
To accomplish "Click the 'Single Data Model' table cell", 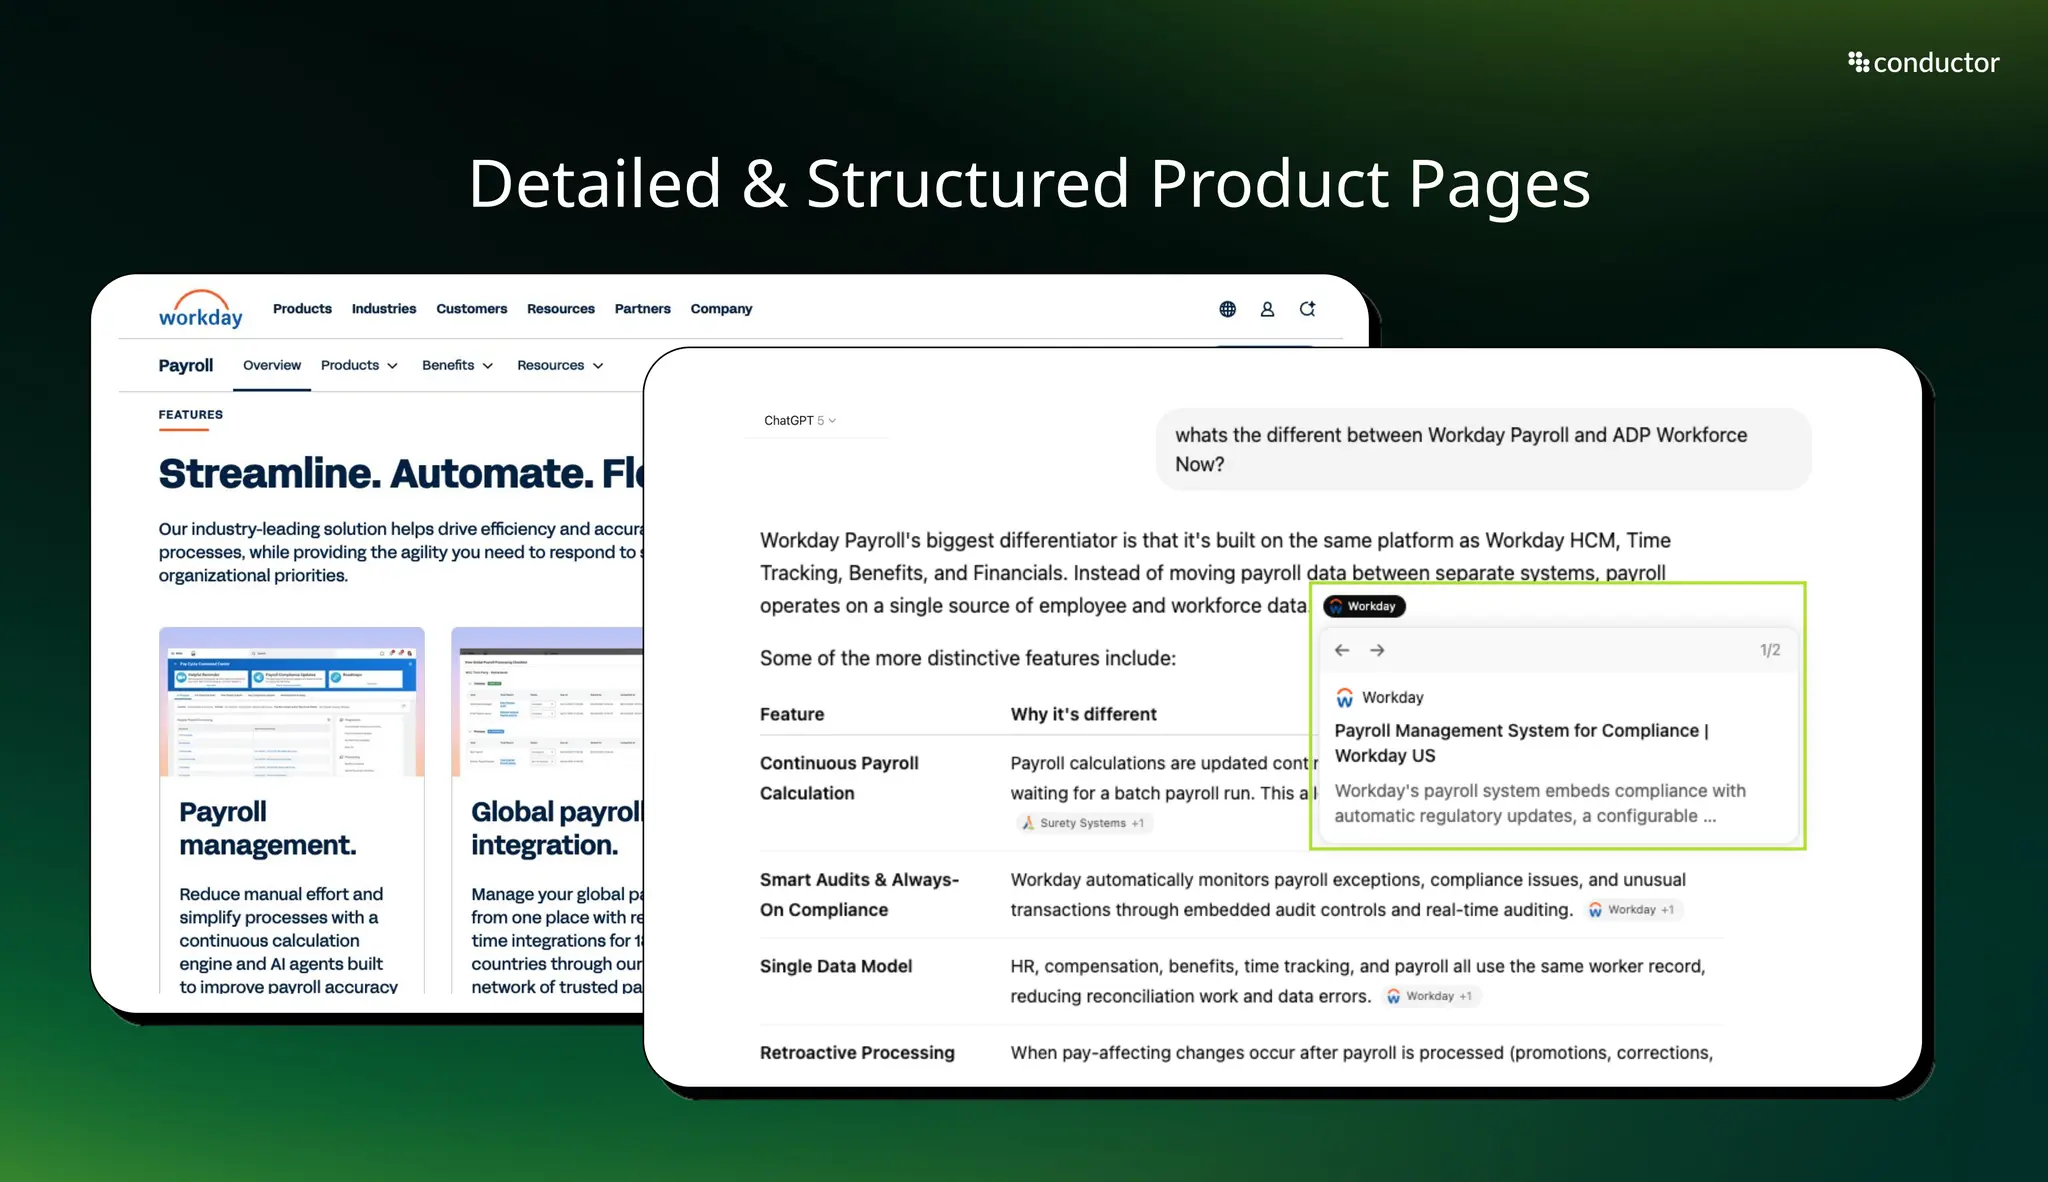I will 836,966.
